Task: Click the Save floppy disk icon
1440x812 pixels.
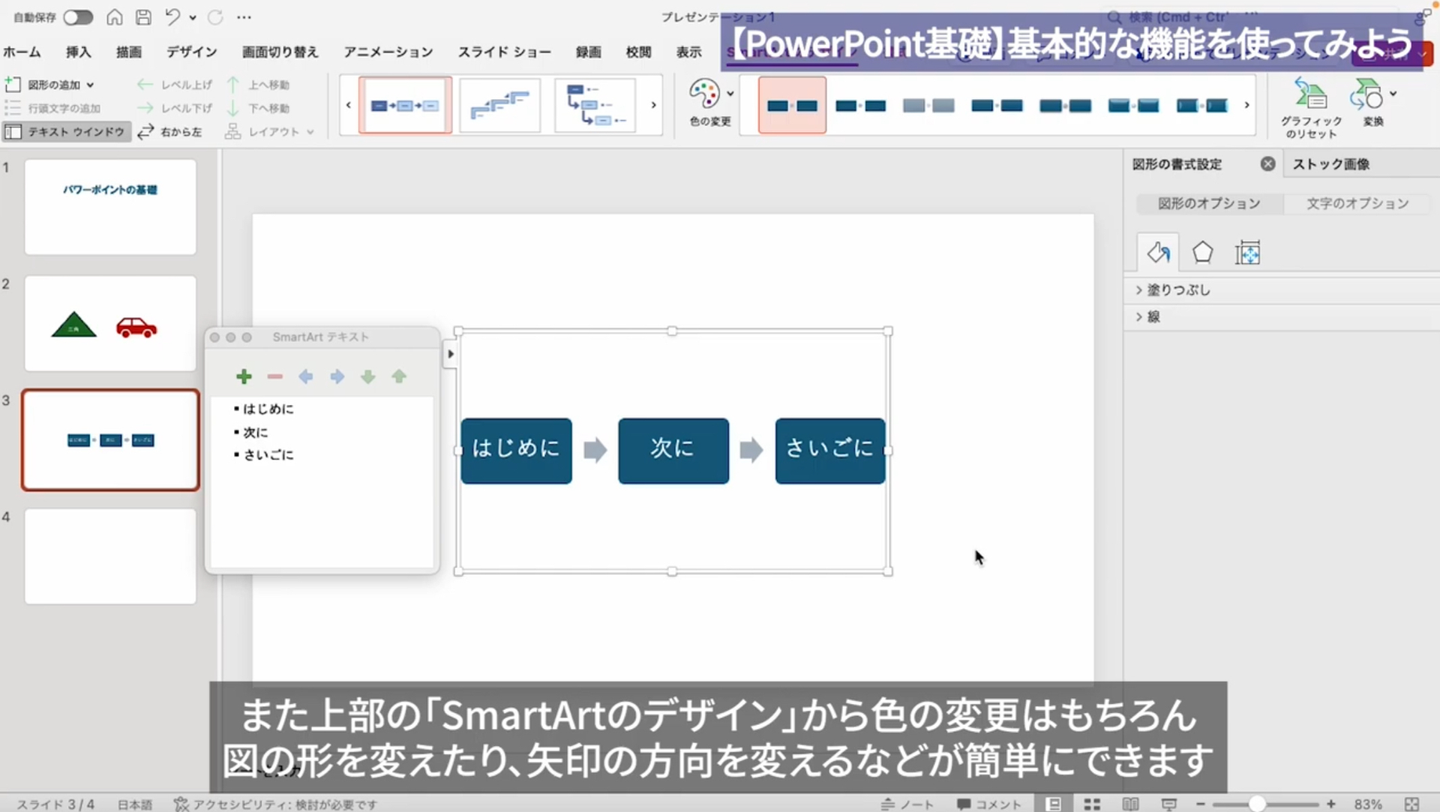Action: (x=143, y=17)
